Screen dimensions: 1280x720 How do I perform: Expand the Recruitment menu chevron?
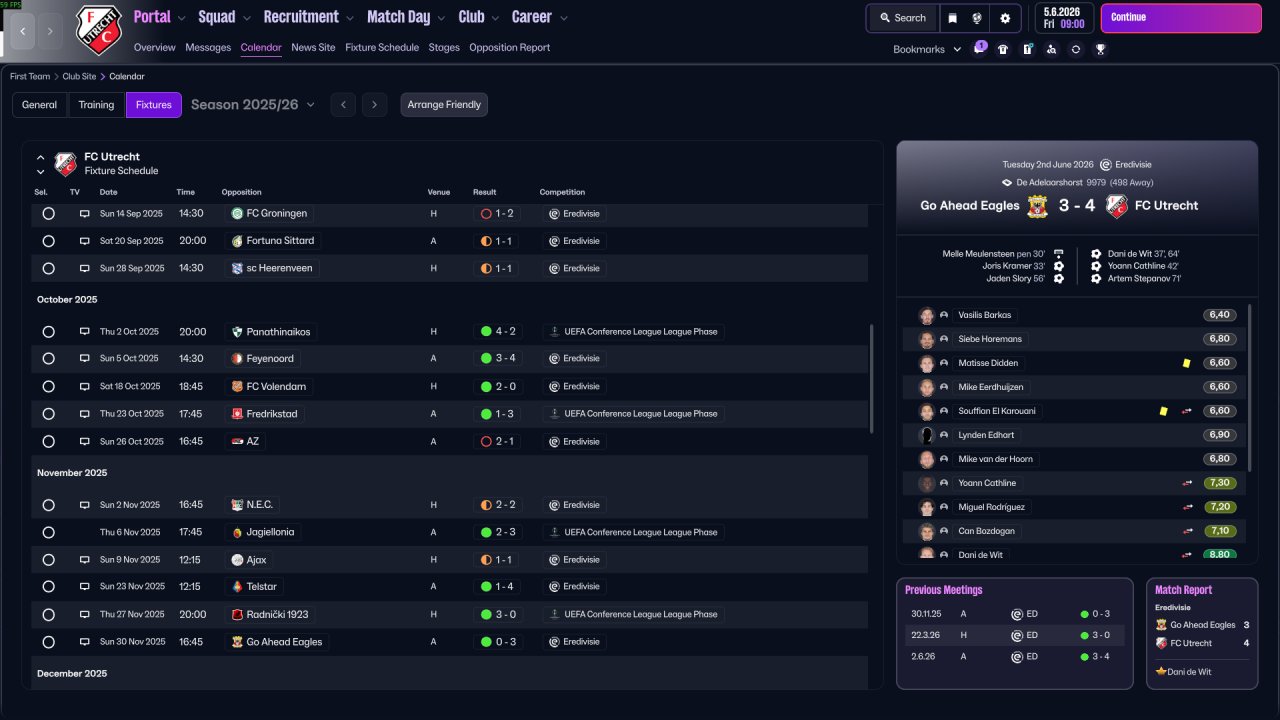point(349,18)
